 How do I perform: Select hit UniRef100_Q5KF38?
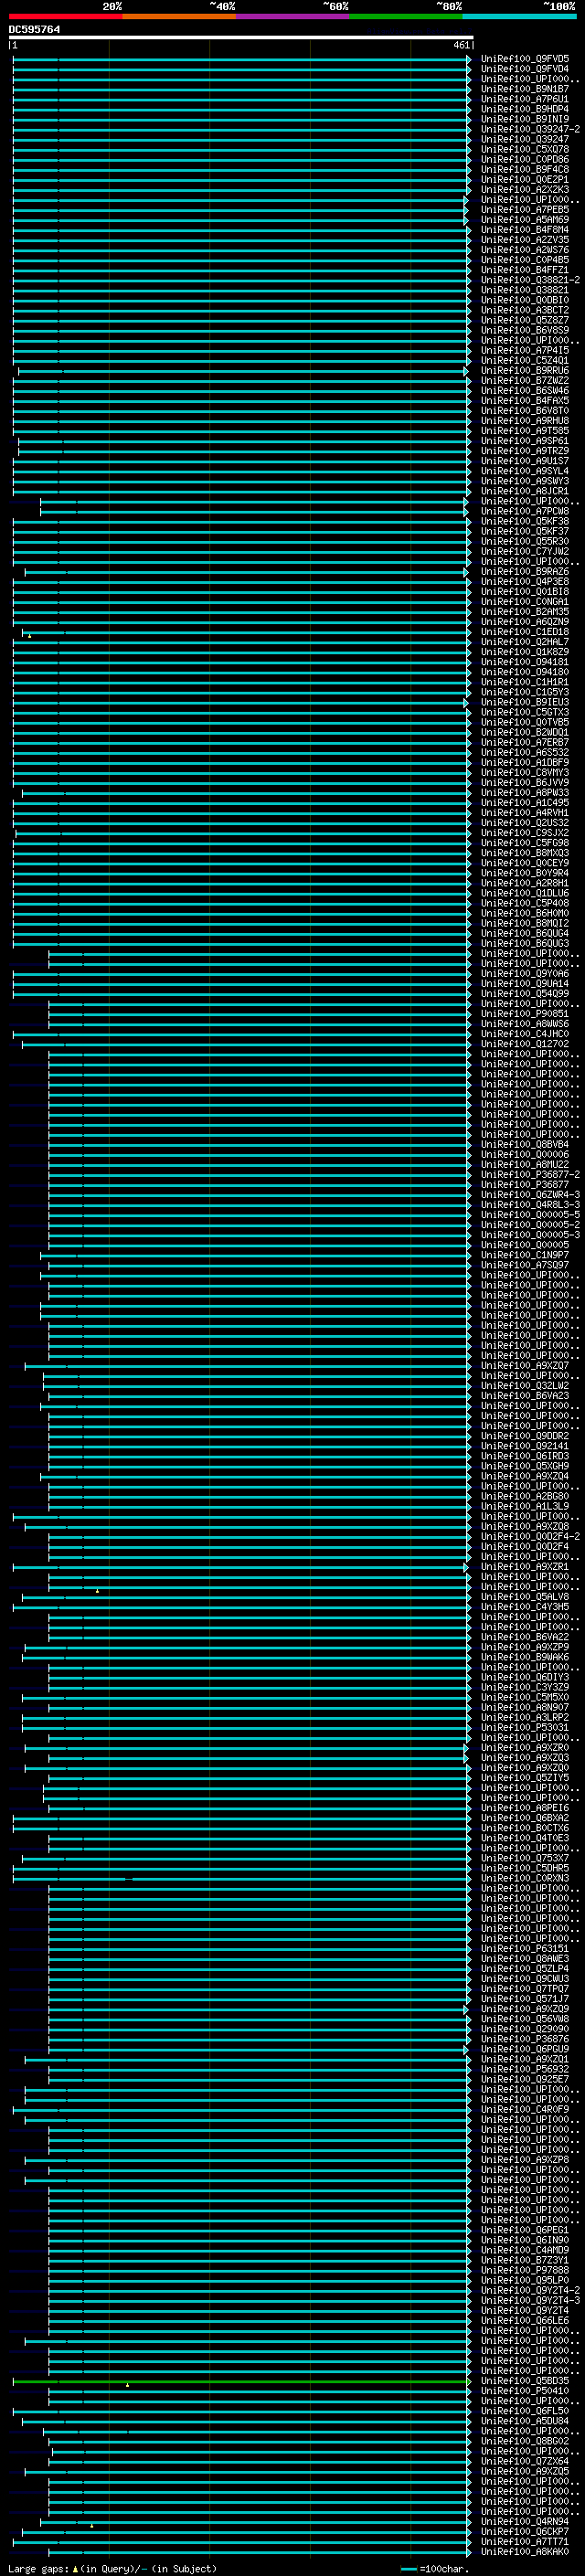(525, 521)
